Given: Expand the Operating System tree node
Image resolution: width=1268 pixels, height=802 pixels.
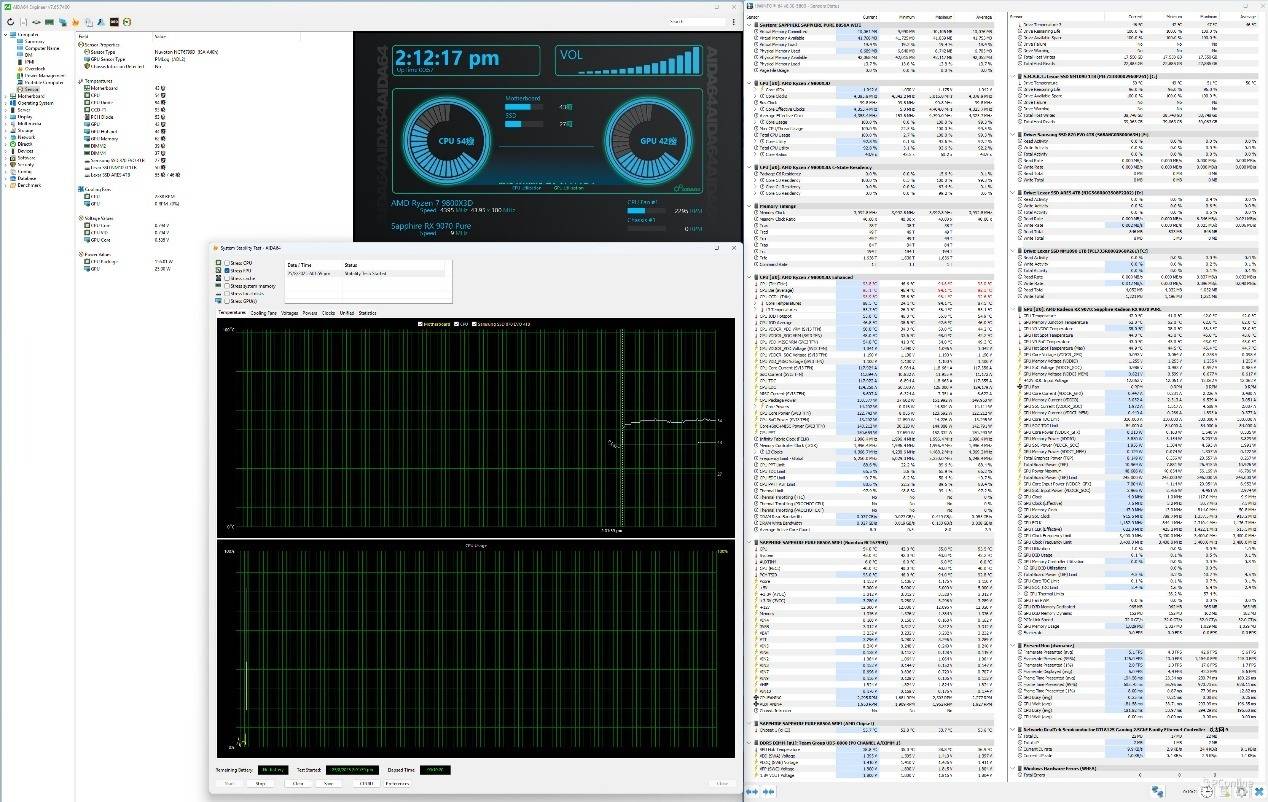Looking at the screenshot, I should 7,103.
